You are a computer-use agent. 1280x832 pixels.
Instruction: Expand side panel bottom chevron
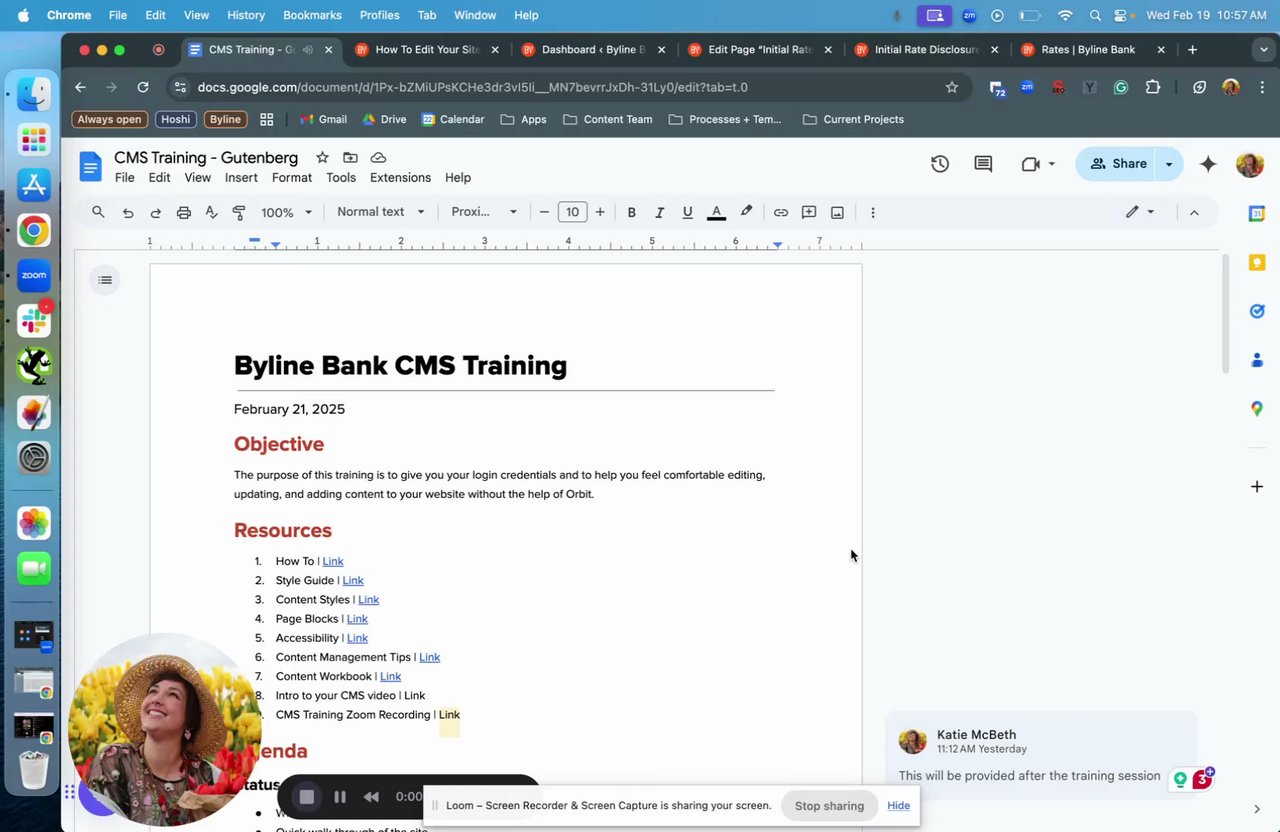pyautogui.click(x=1257, y=809)
